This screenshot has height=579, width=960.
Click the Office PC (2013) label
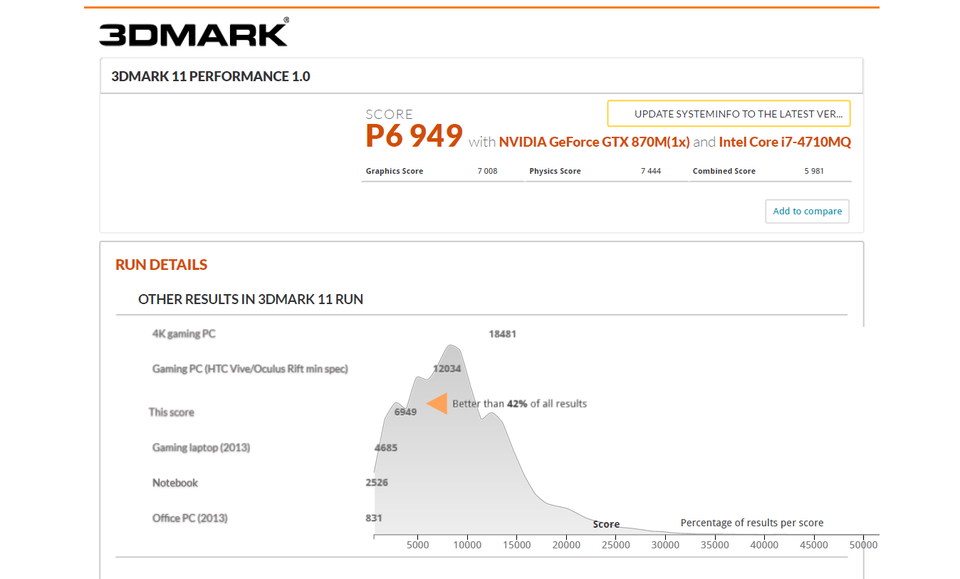click(190, 518)
